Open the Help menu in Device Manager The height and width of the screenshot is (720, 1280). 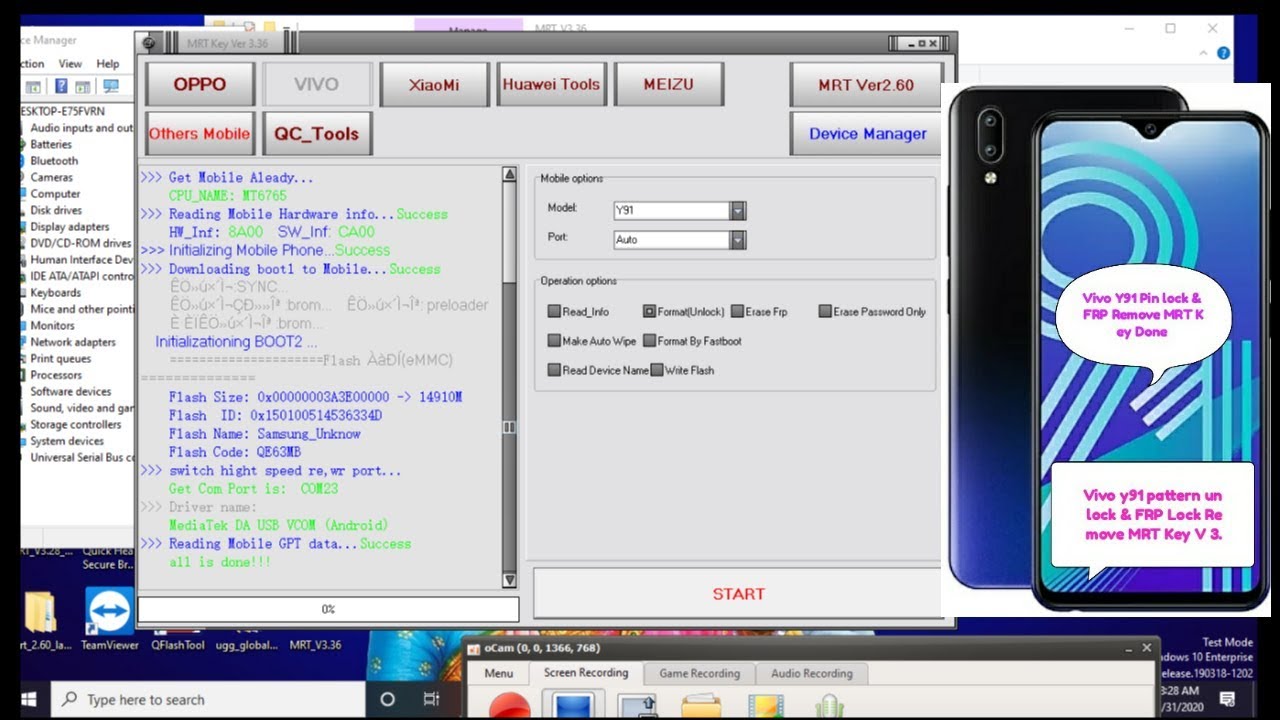(108, 64)
